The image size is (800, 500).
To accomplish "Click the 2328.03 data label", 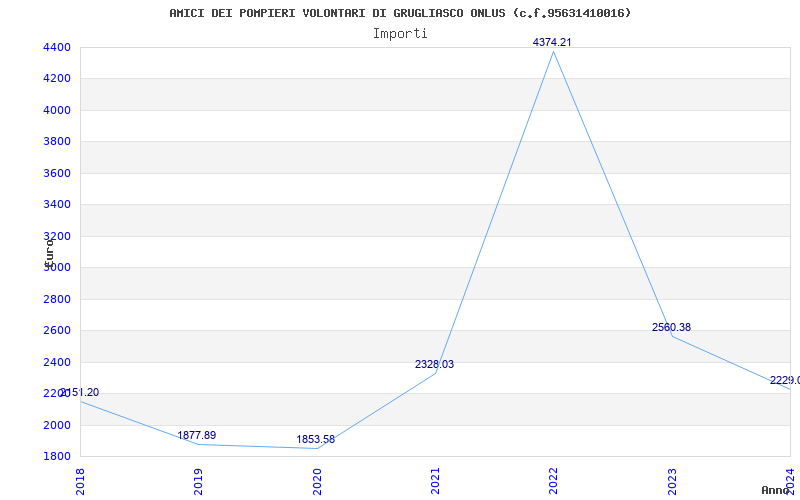I will (x=434, y=365).
